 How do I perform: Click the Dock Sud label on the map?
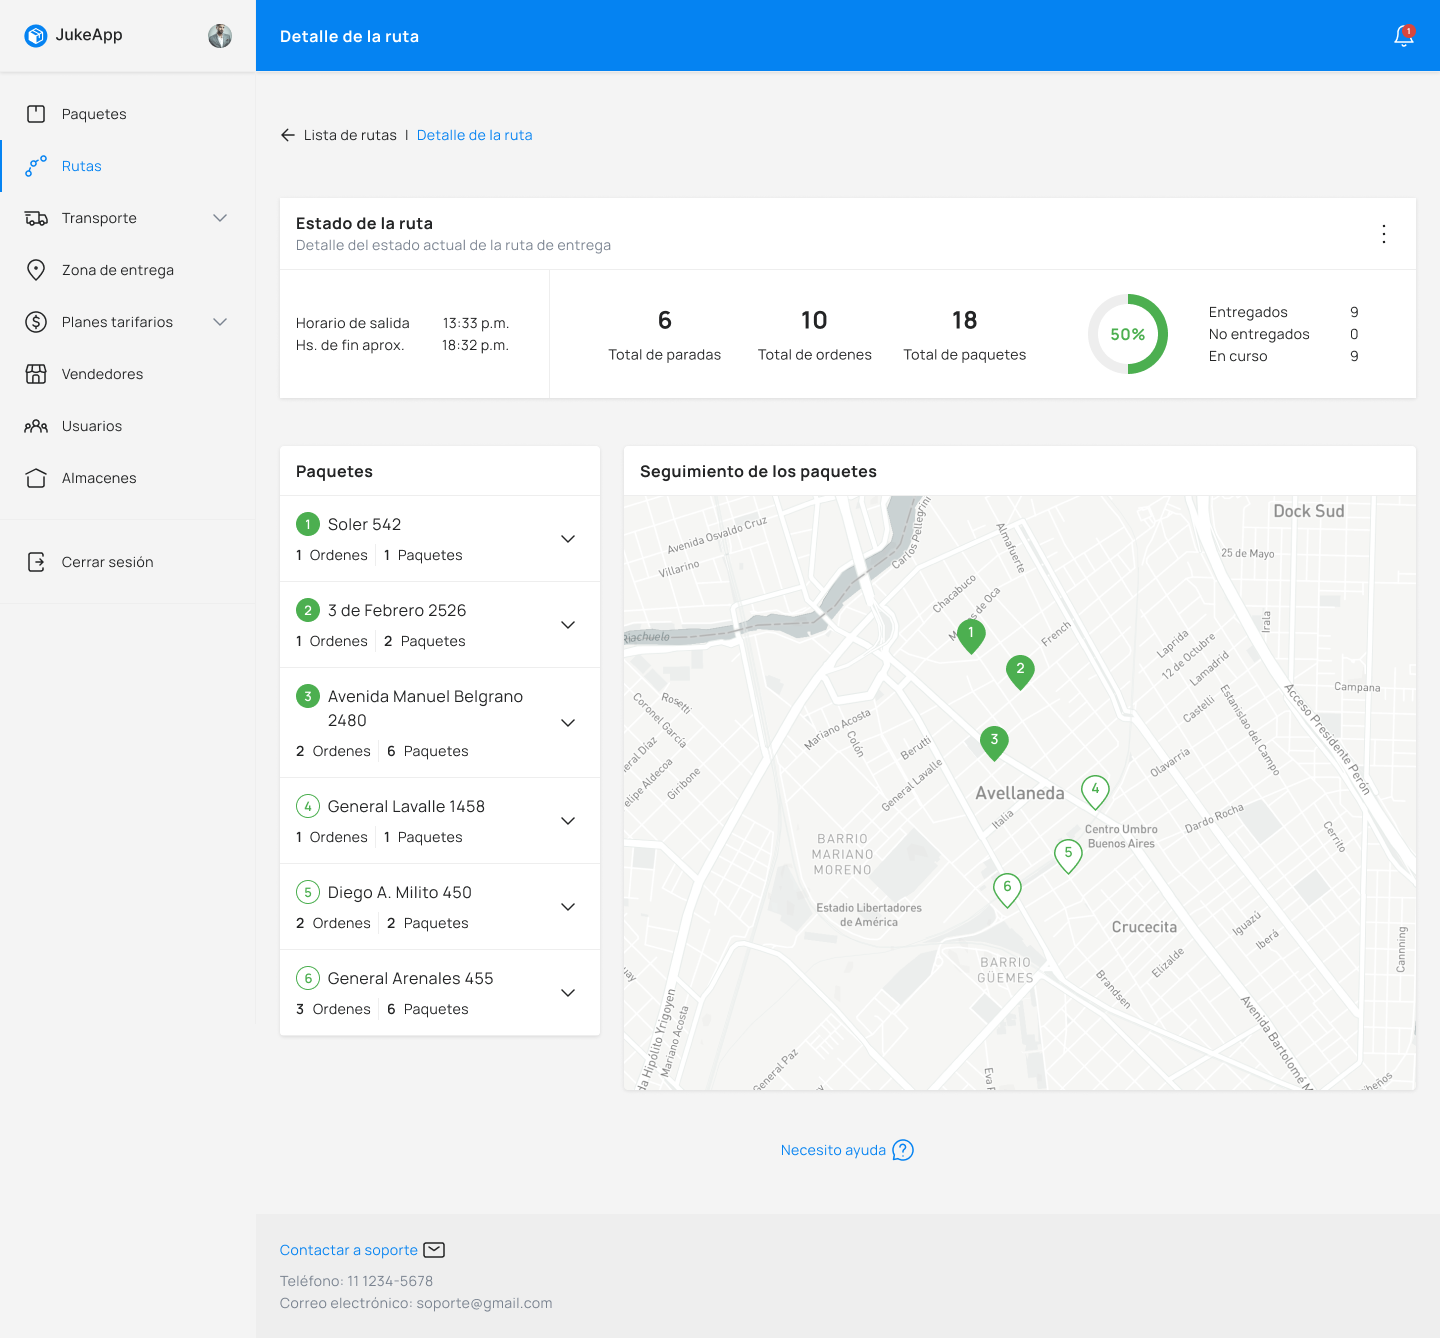1309,511
